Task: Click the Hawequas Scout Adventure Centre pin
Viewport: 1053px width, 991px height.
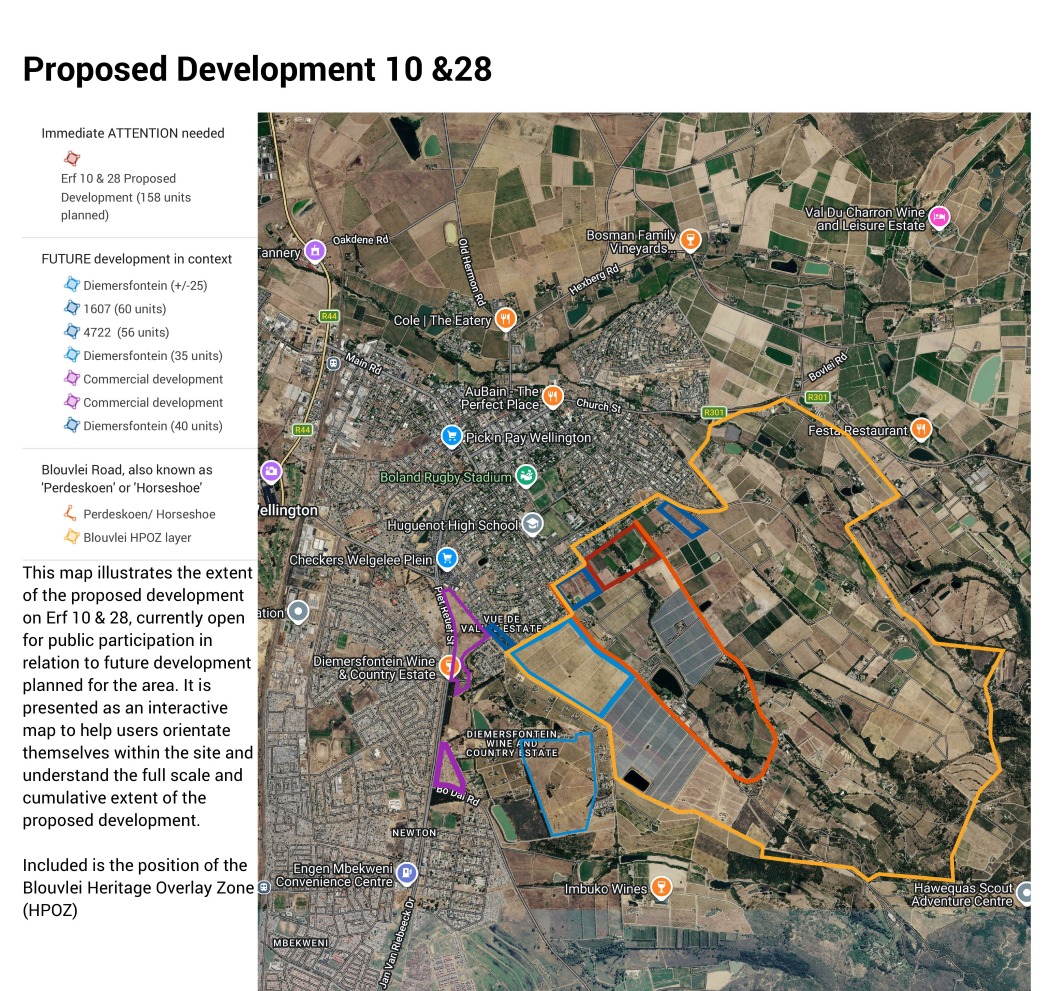Action: point(1023,892)
